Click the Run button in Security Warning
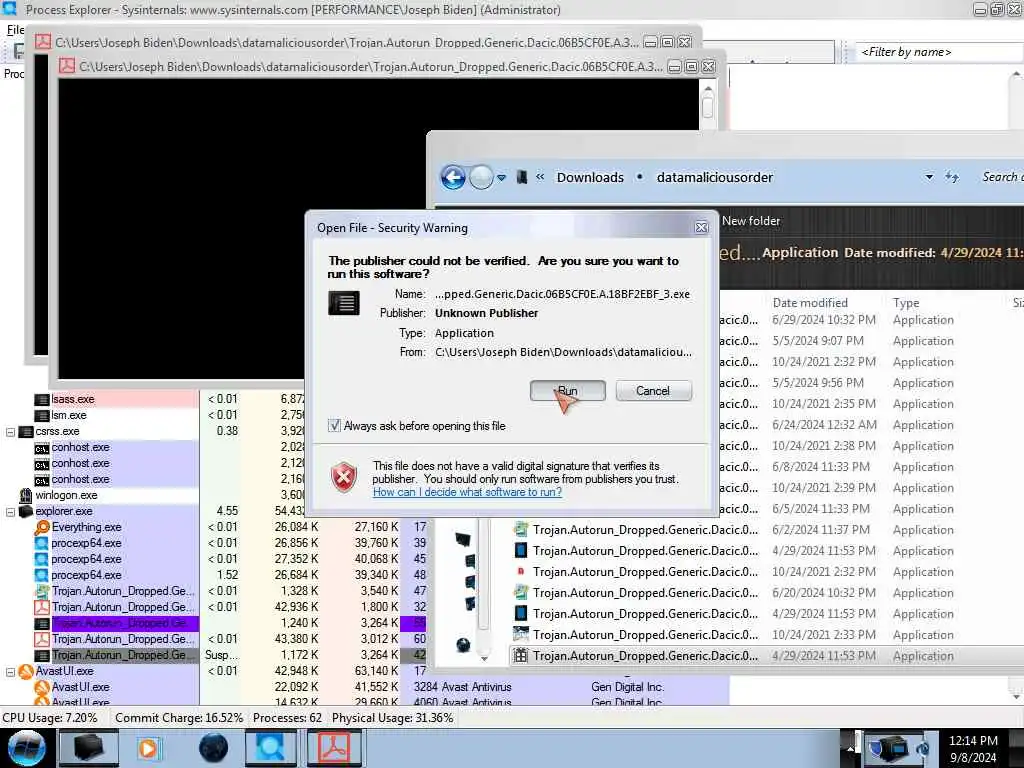The width and height of the screenshot is (1024, 768). 567,391
